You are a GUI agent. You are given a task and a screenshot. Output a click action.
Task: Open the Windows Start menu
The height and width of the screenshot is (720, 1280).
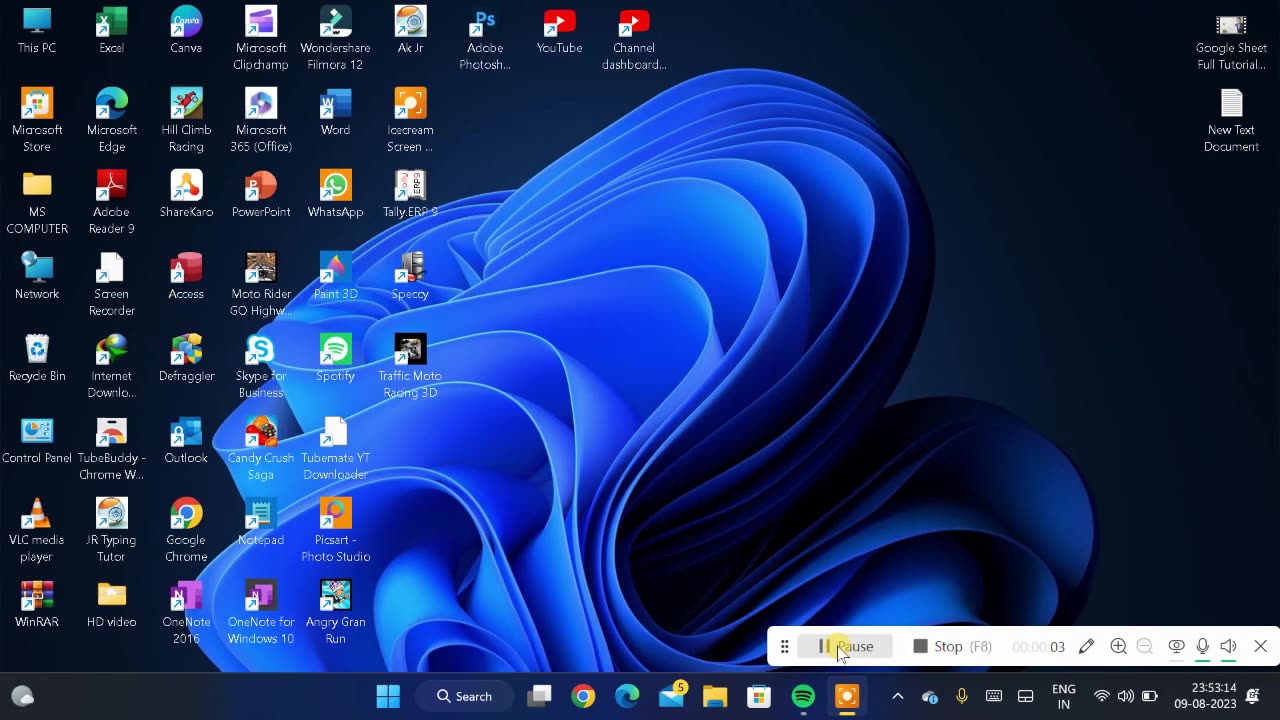tap(388, 696)
